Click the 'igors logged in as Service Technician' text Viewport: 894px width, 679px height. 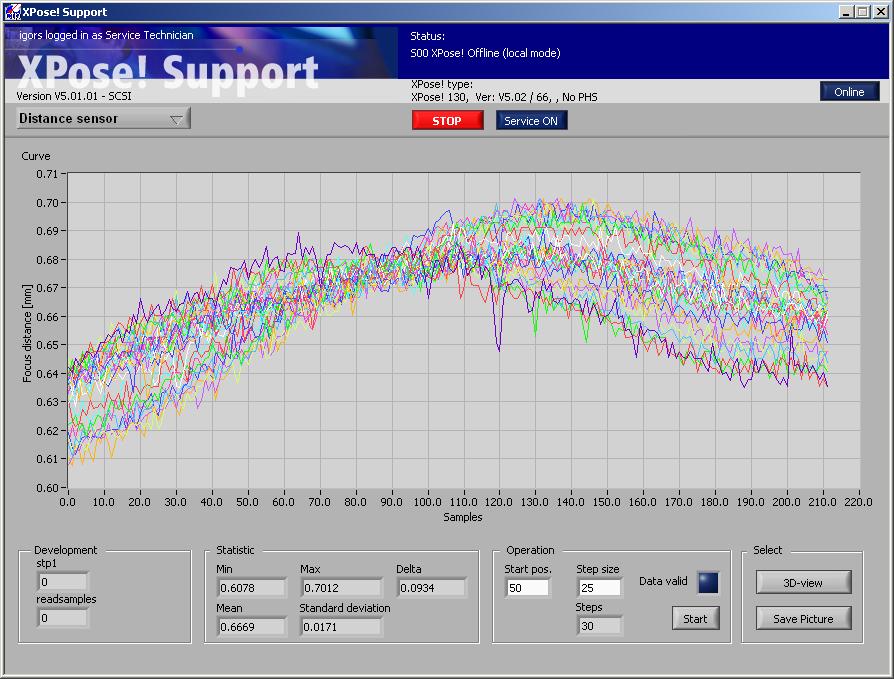click(x=106, y=35)
